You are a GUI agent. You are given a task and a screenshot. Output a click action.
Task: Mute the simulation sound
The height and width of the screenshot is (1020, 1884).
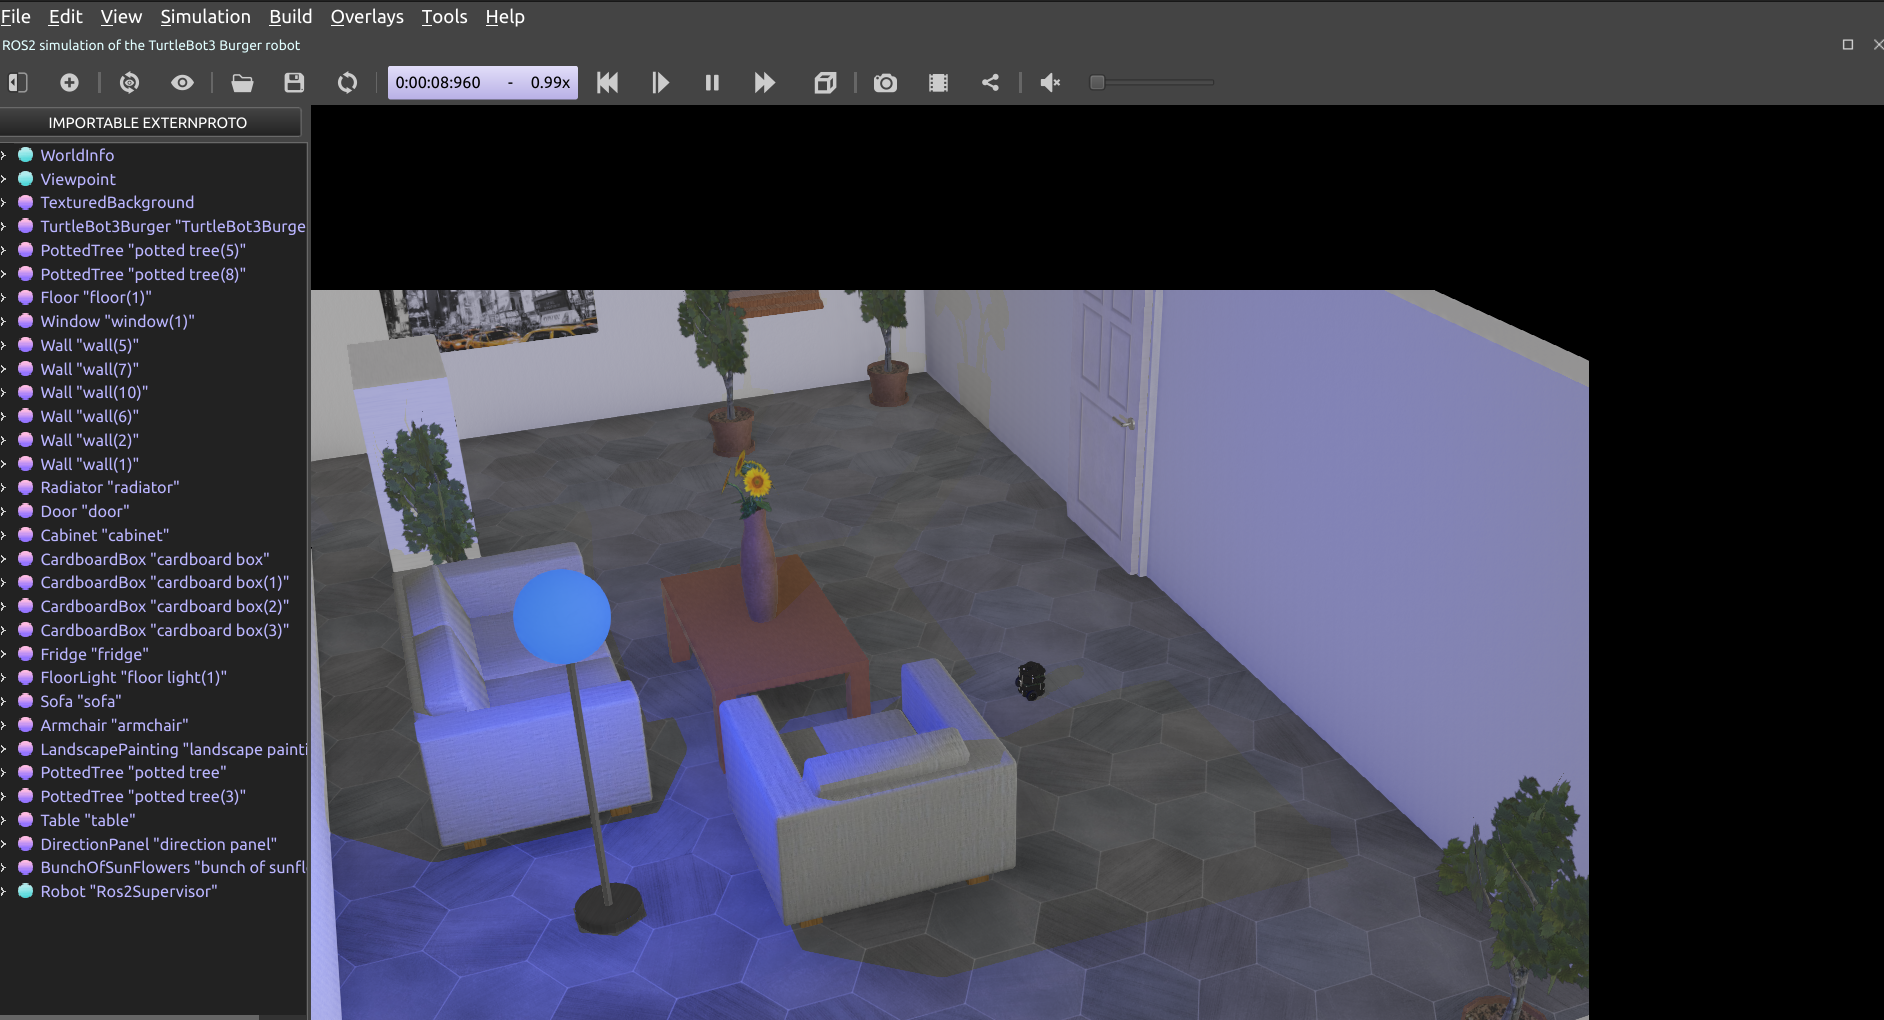pos(1049,83)
